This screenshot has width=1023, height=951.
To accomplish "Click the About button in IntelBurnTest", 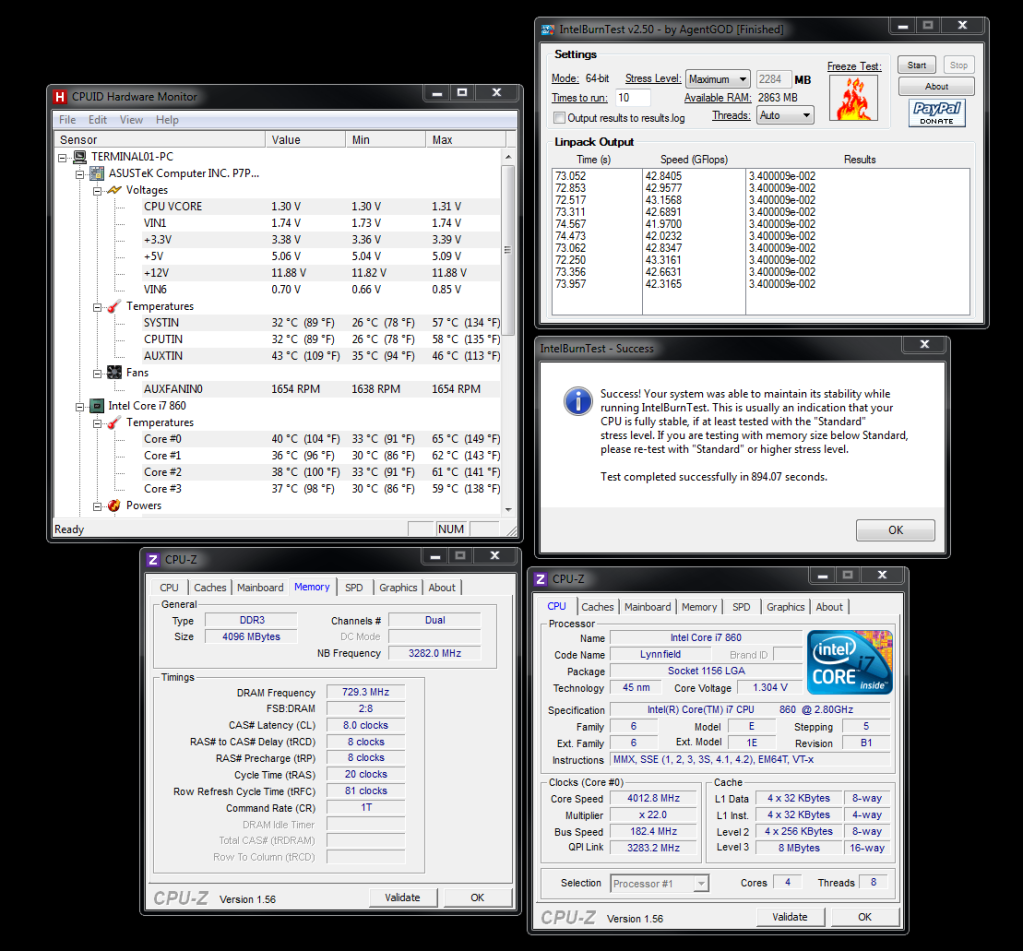I will click(936, 87).
